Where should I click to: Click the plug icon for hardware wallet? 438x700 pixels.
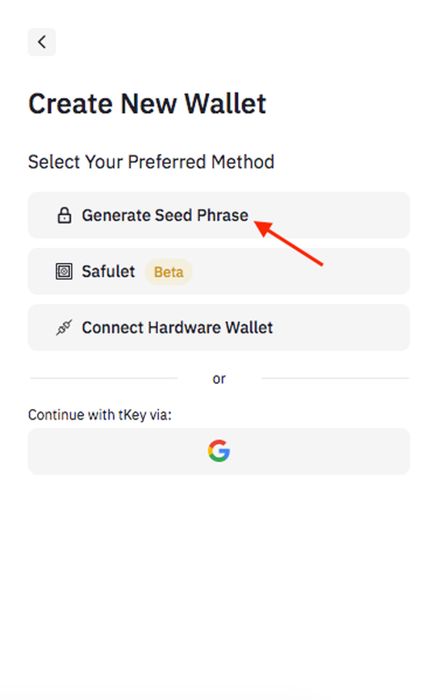click(64, 328)
